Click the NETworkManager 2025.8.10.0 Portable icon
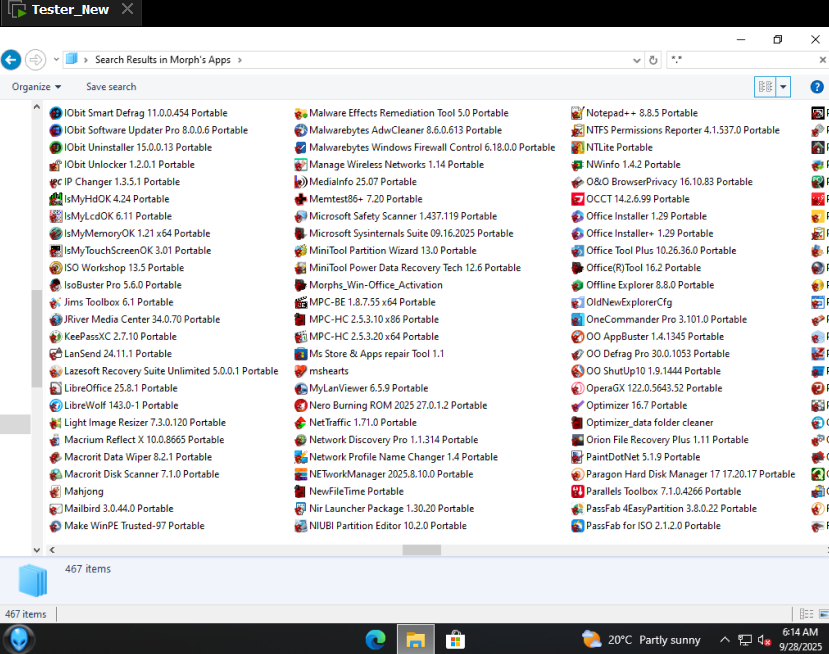The image size is (829, 654). [x=301, y=474]
